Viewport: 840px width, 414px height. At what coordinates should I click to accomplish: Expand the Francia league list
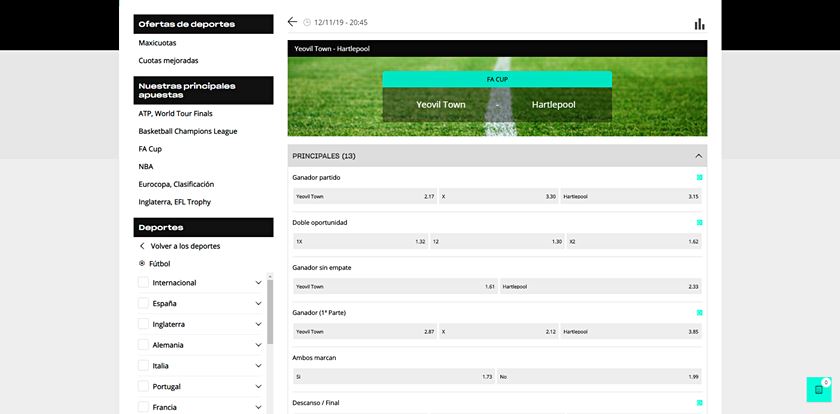pyautogui.click(x=258, y=407)
